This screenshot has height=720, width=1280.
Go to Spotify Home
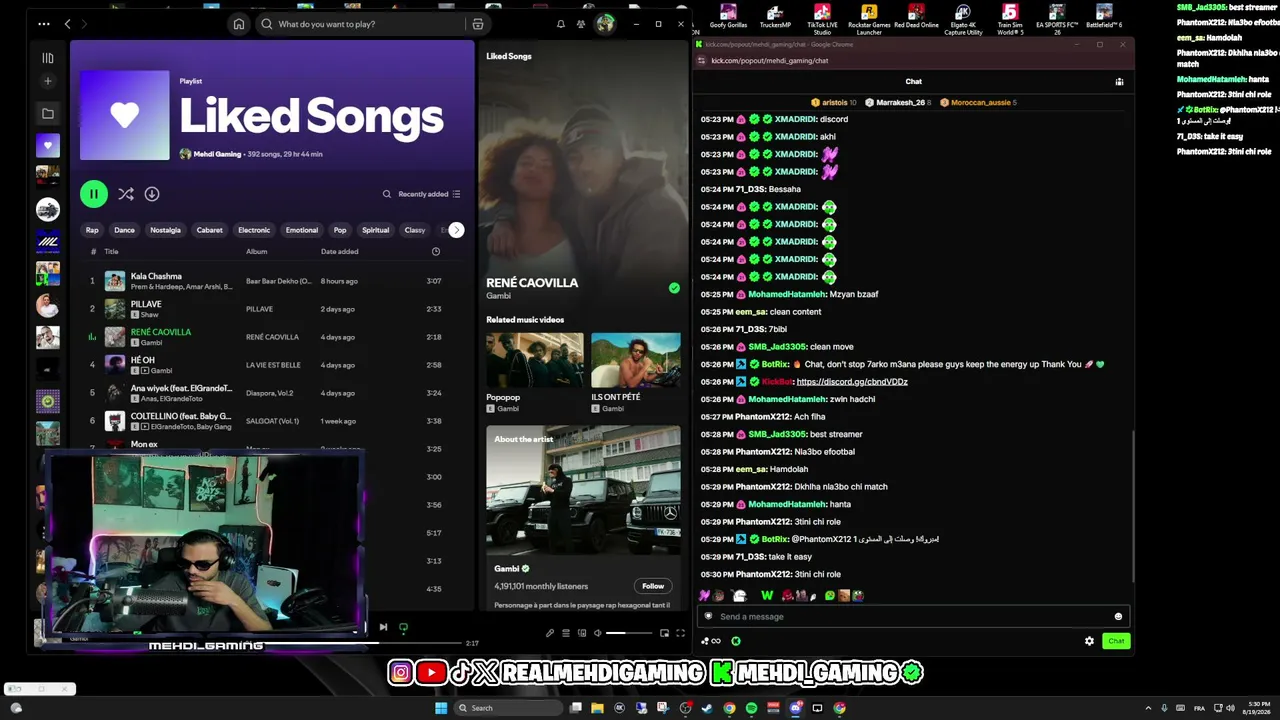pos(238,24)
